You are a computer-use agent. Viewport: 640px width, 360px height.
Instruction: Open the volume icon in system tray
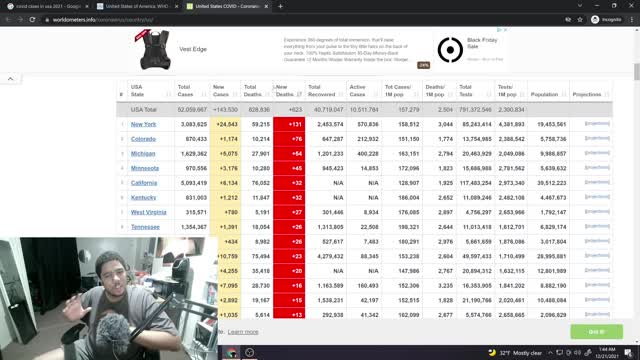pos(578,353)
